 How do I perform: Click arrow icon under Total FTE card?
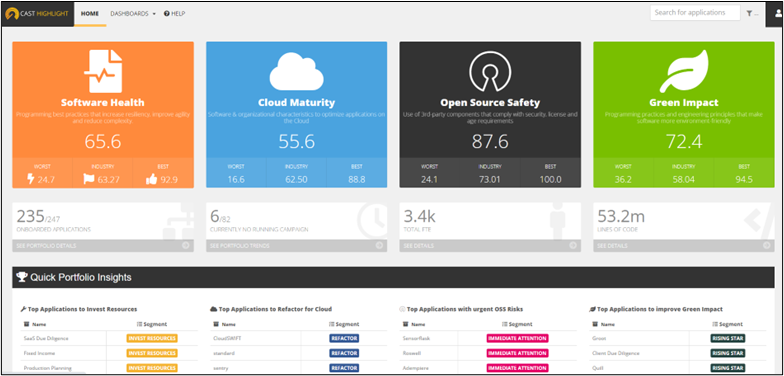[x=572, y=246]
